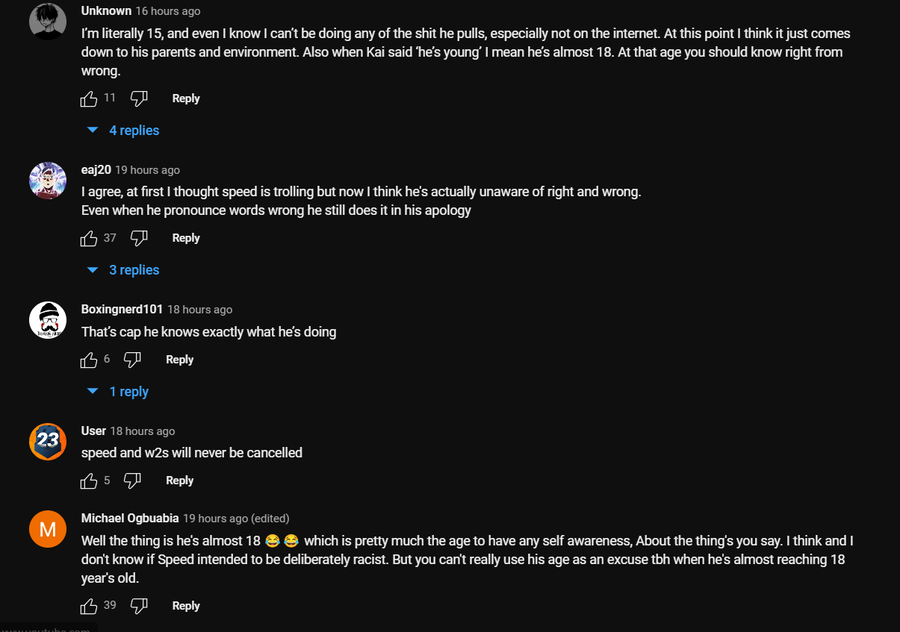
Task: Dislike Michael Ogbuabia's comment
Action: [139, 605]
